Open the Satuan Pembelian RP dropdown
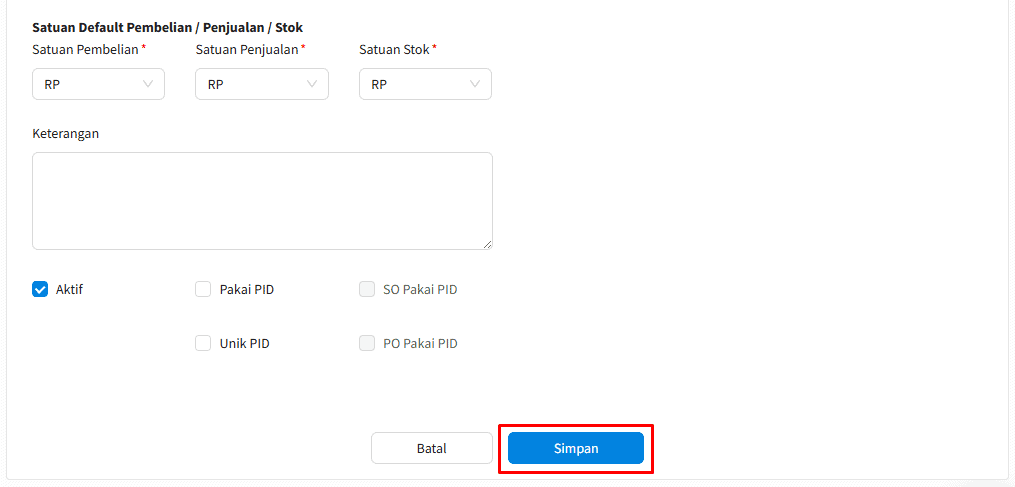 point(98,84)
